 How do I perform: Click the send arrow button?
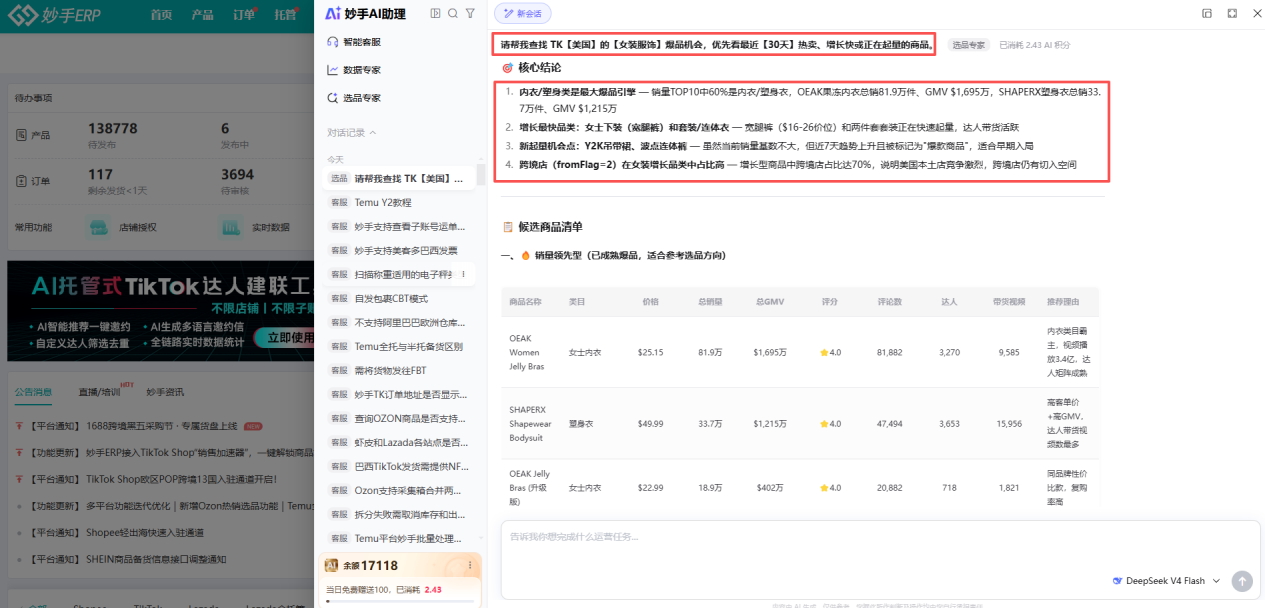point(1242,581)
